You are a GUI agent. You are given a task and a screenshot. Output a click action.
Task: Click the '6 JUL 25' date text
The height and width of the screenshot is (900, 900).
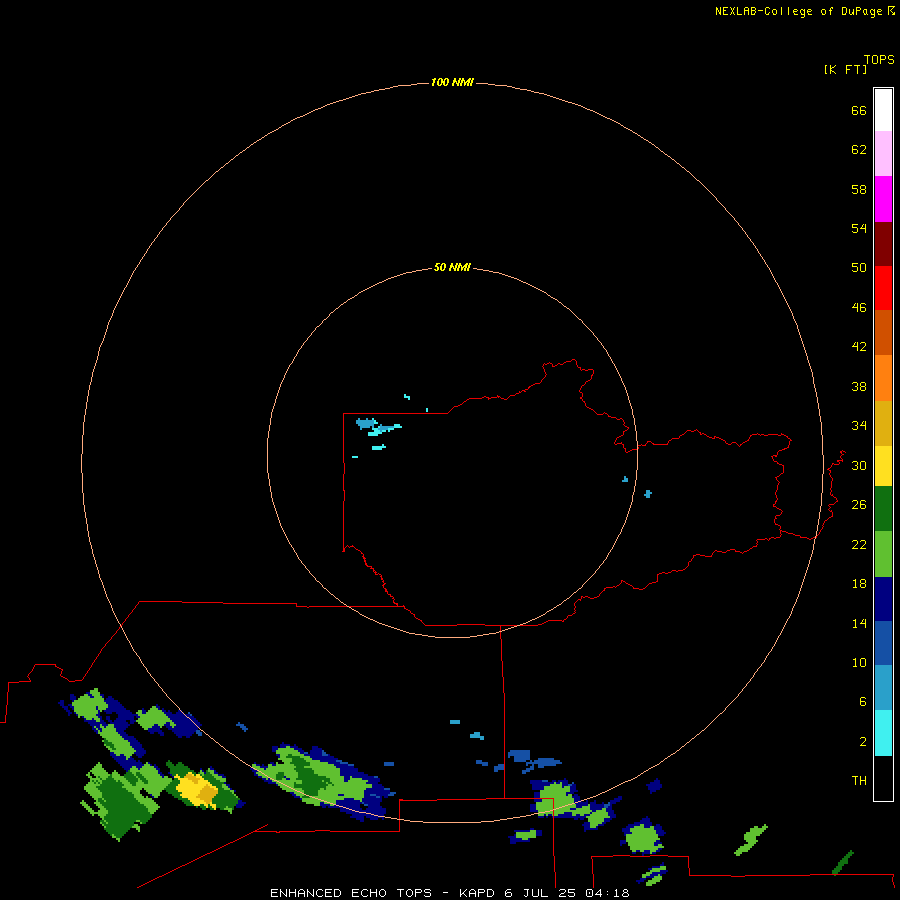(x=540, y=893)
